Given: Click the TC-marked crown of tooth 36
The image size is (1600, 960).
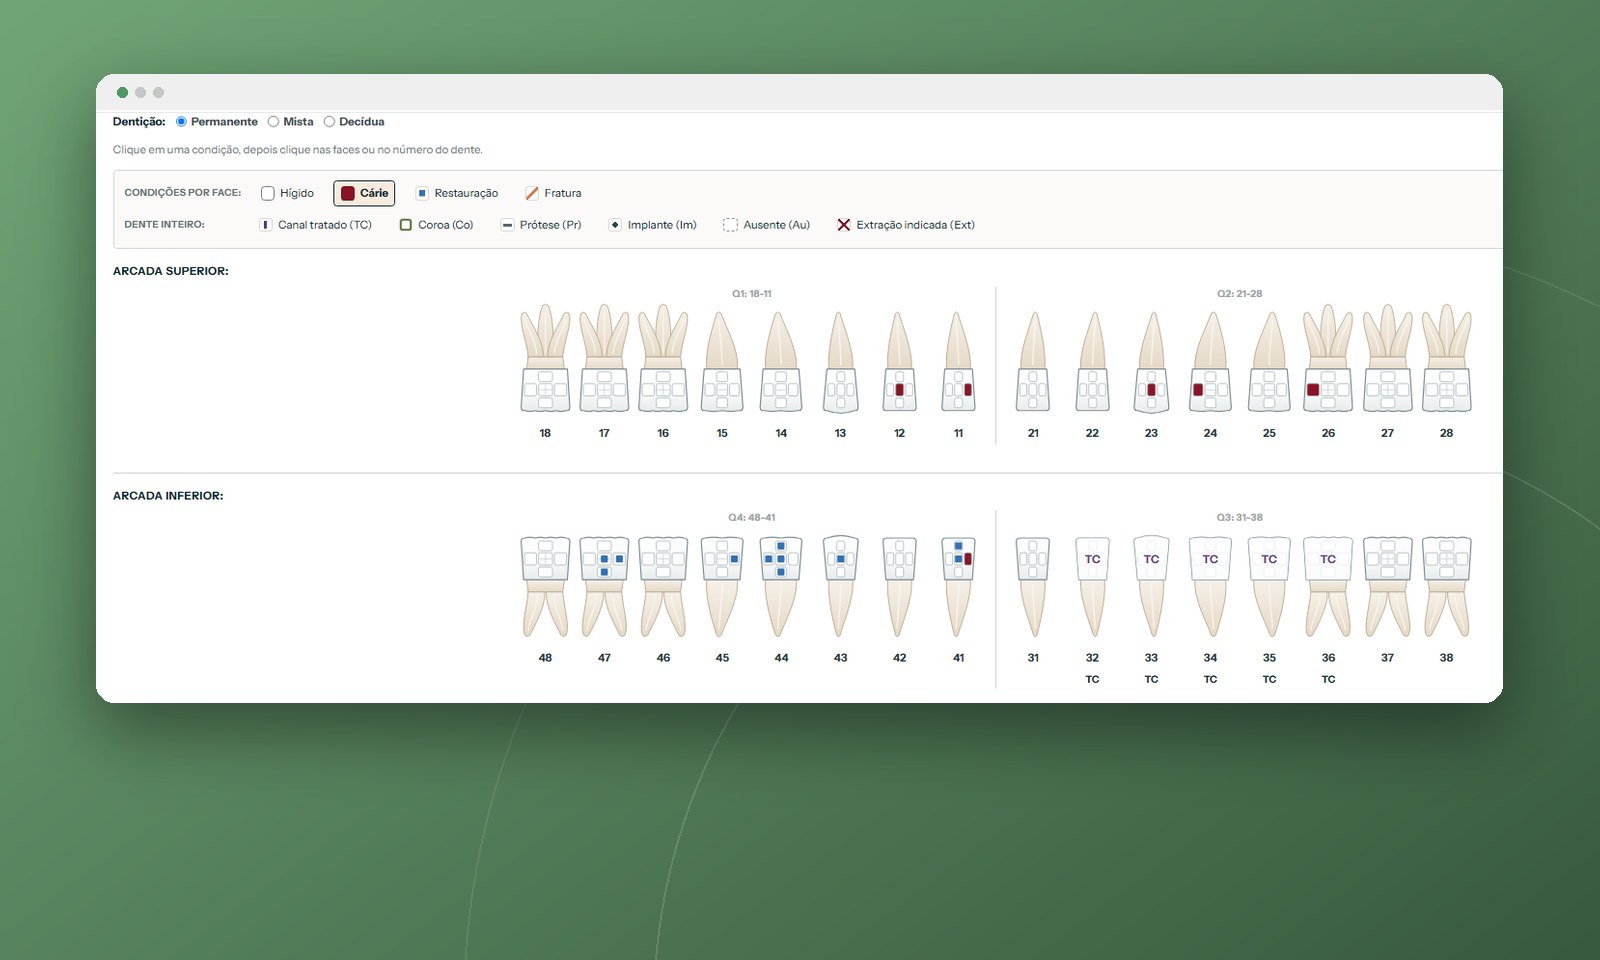Looking at the screenshot, I should pos(1328,559).
